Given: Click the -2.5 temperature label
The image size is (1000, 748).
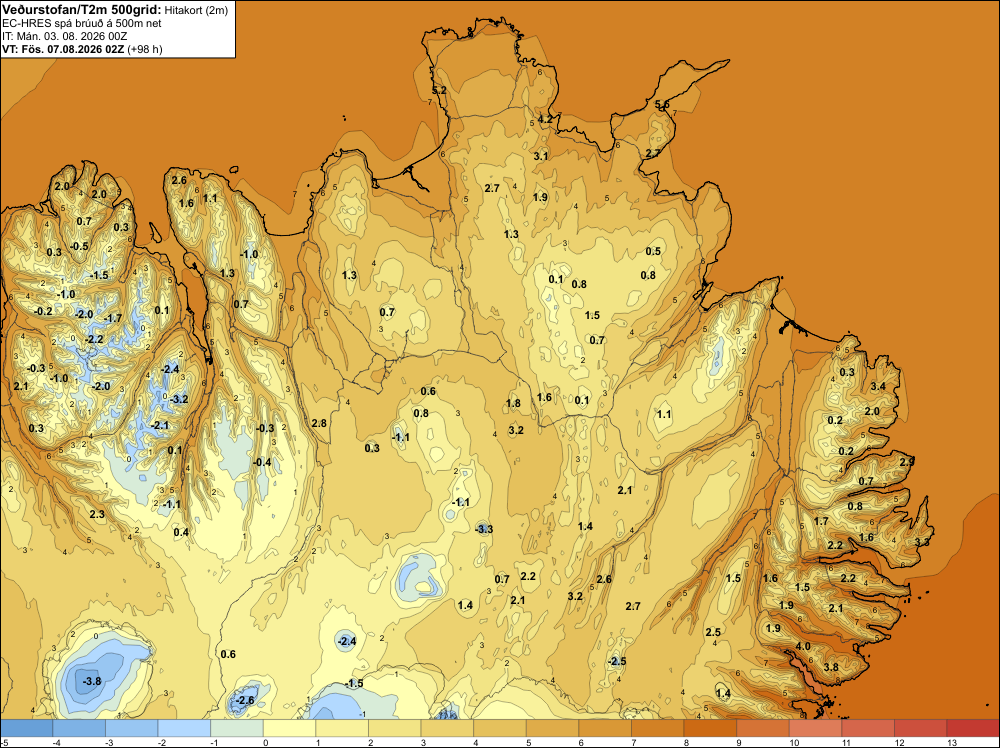Looking at the screenshot, I should (617, 661).
